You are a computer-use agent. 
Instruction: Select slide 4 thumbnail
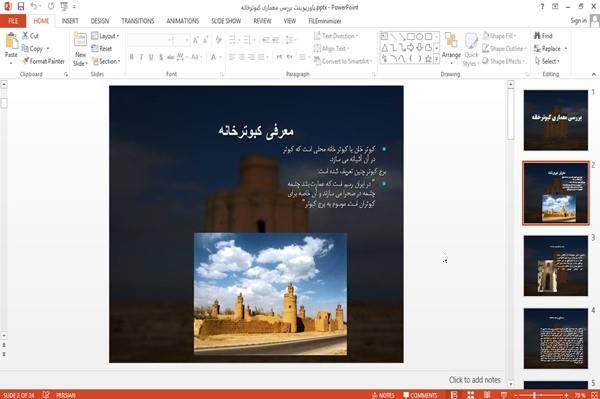point(556,338)
